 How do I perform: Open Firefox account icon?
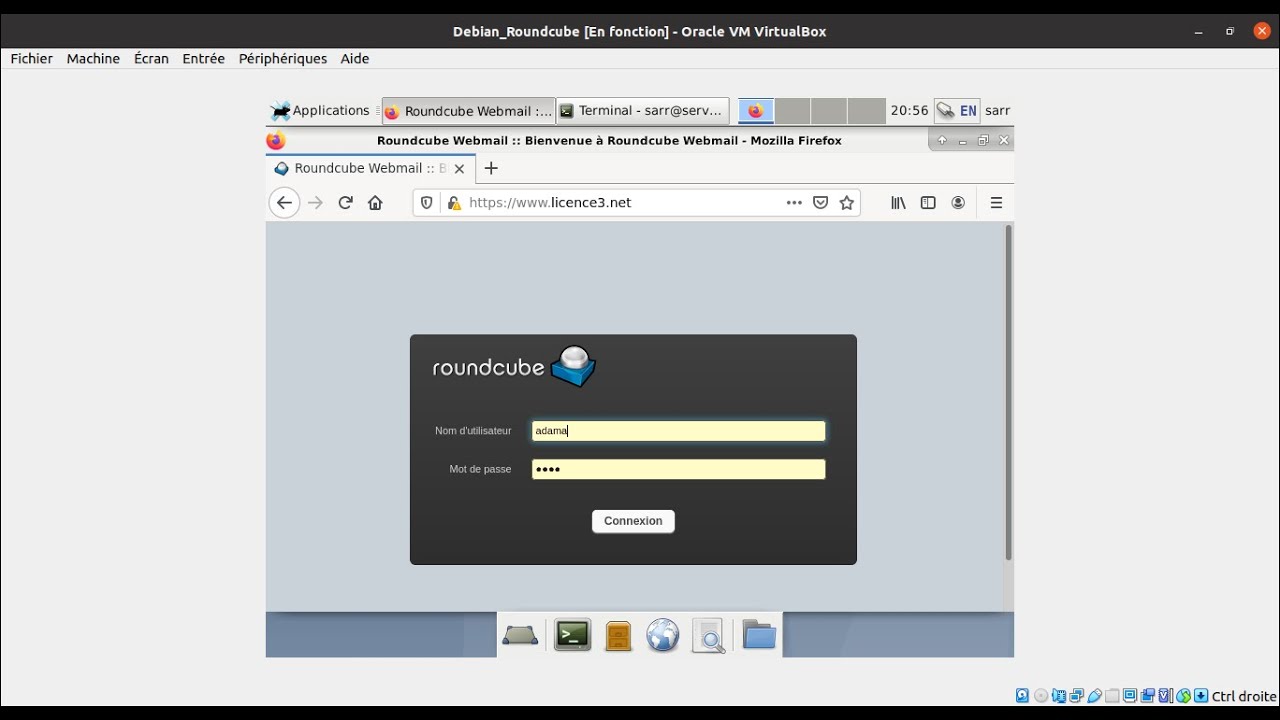[x=958, y=203]
